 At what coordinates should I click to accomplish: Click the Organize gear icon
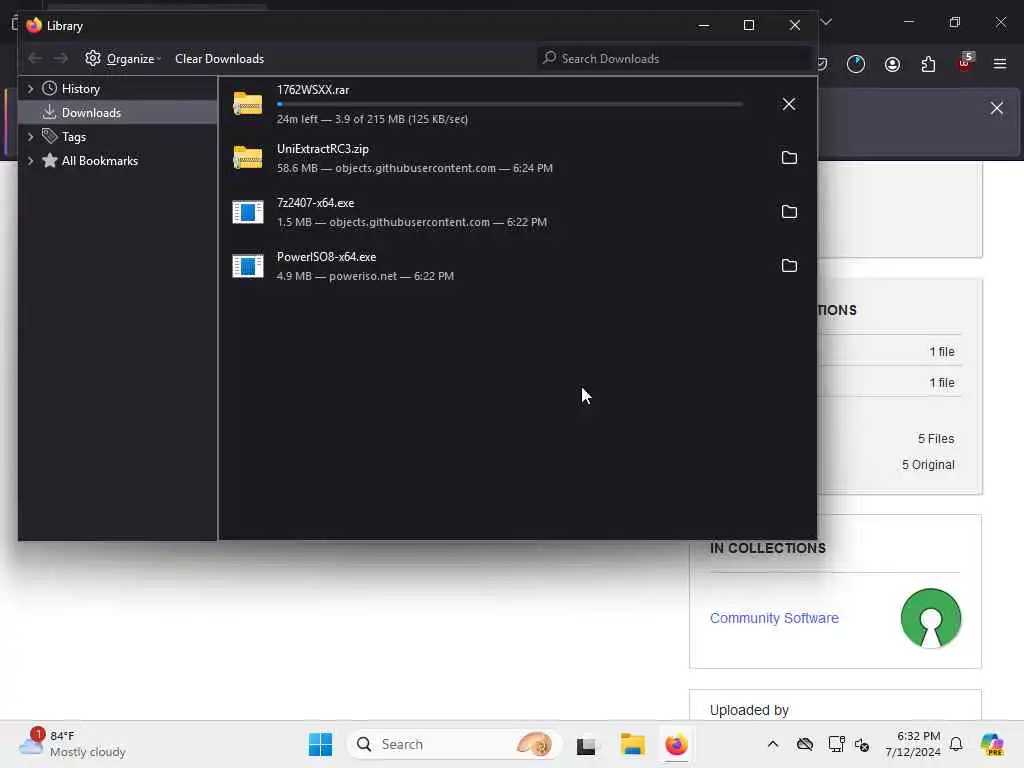[x=93, y=58]
